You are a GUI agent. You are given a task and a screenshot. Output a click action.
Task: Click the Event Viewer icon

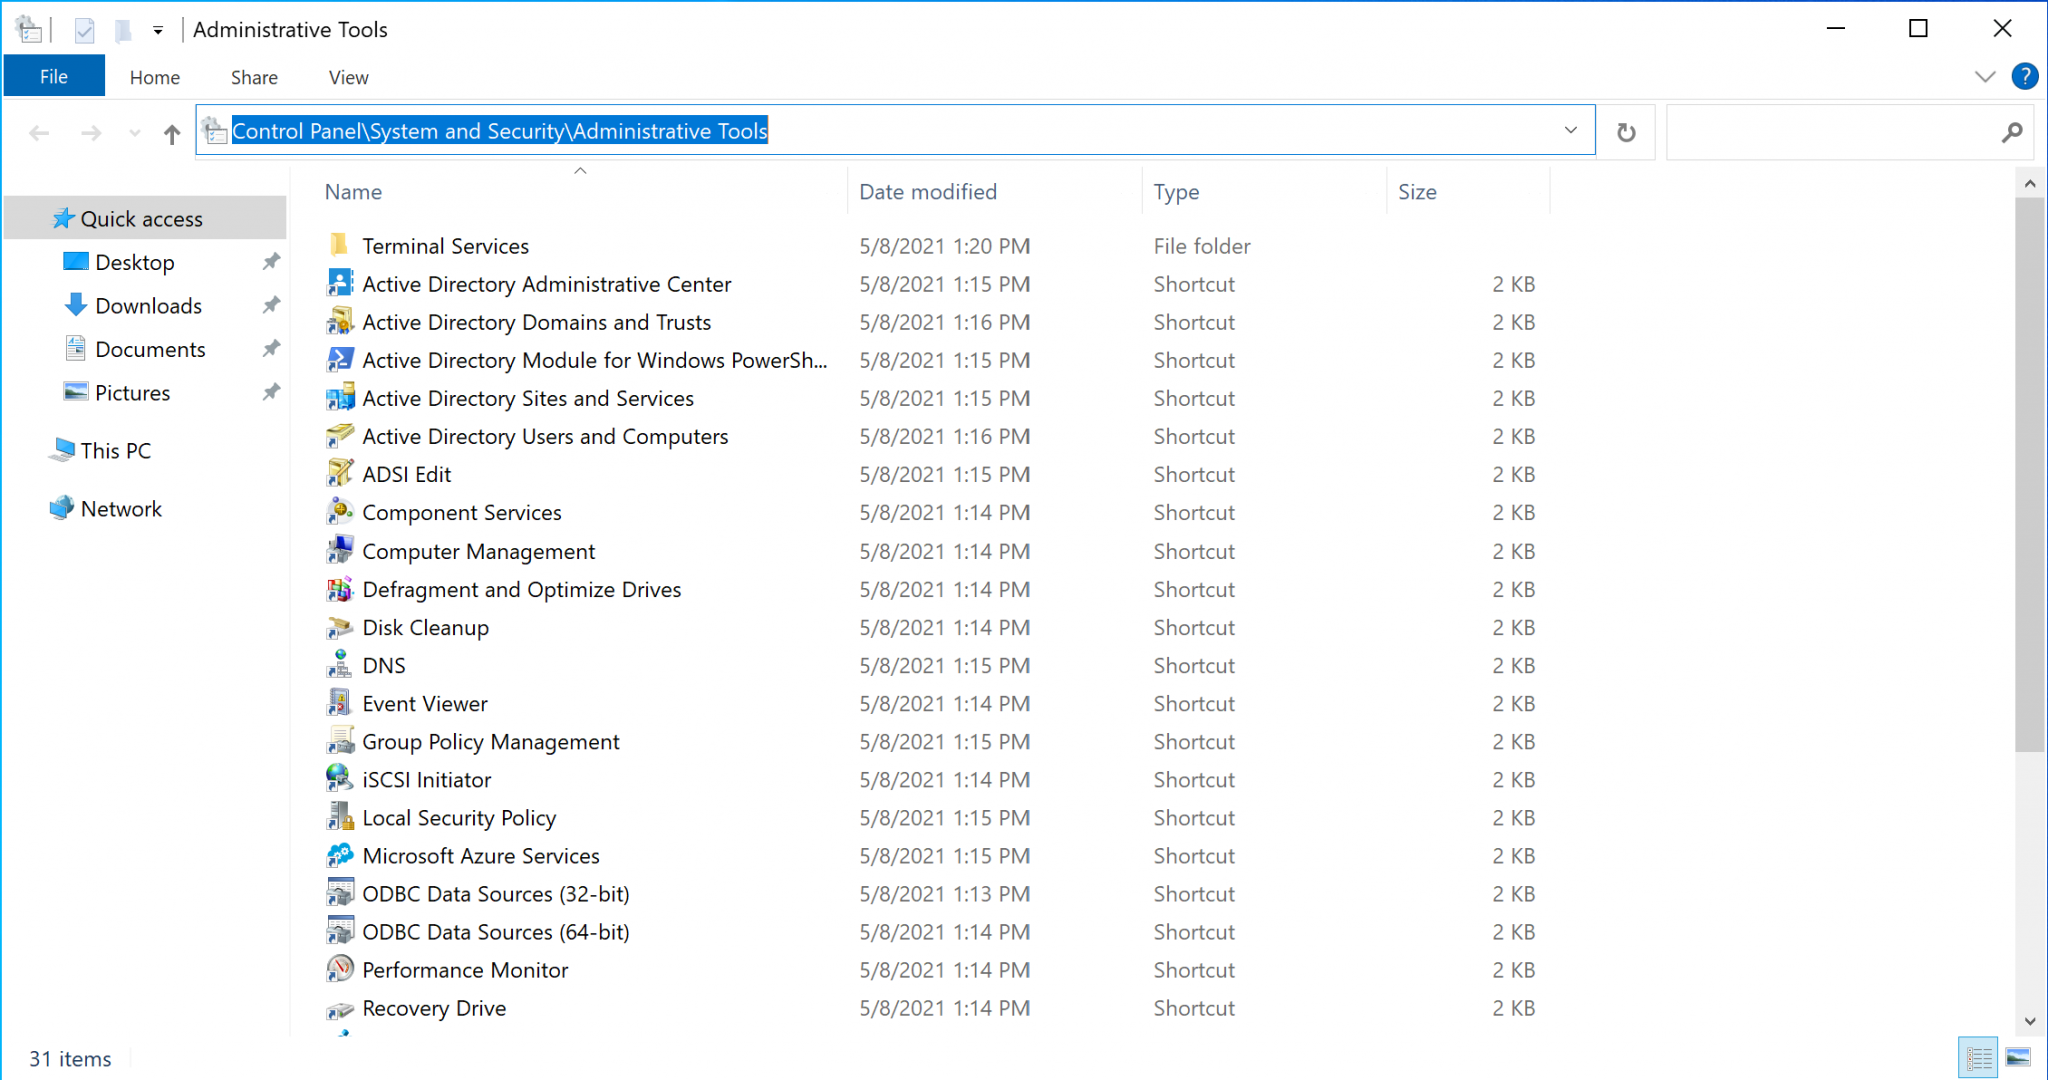(339, 702)
